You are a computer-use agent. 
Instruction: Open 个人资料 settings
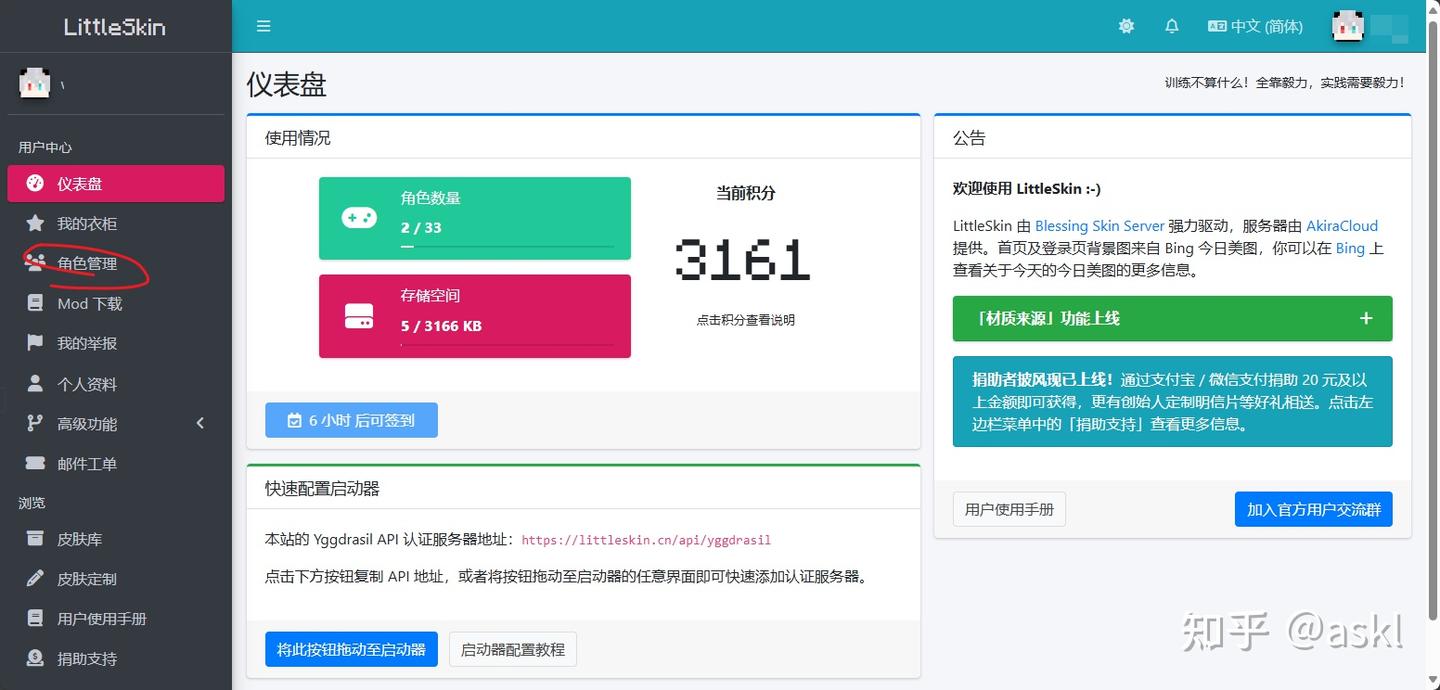click(x=85, y=383)
